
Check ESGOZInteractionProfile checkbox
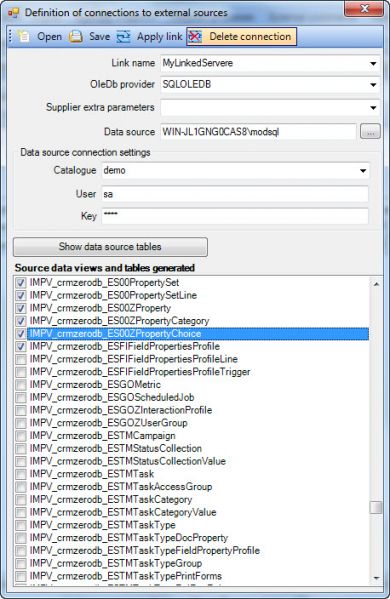pyautogui.click(x=21, y=411)
